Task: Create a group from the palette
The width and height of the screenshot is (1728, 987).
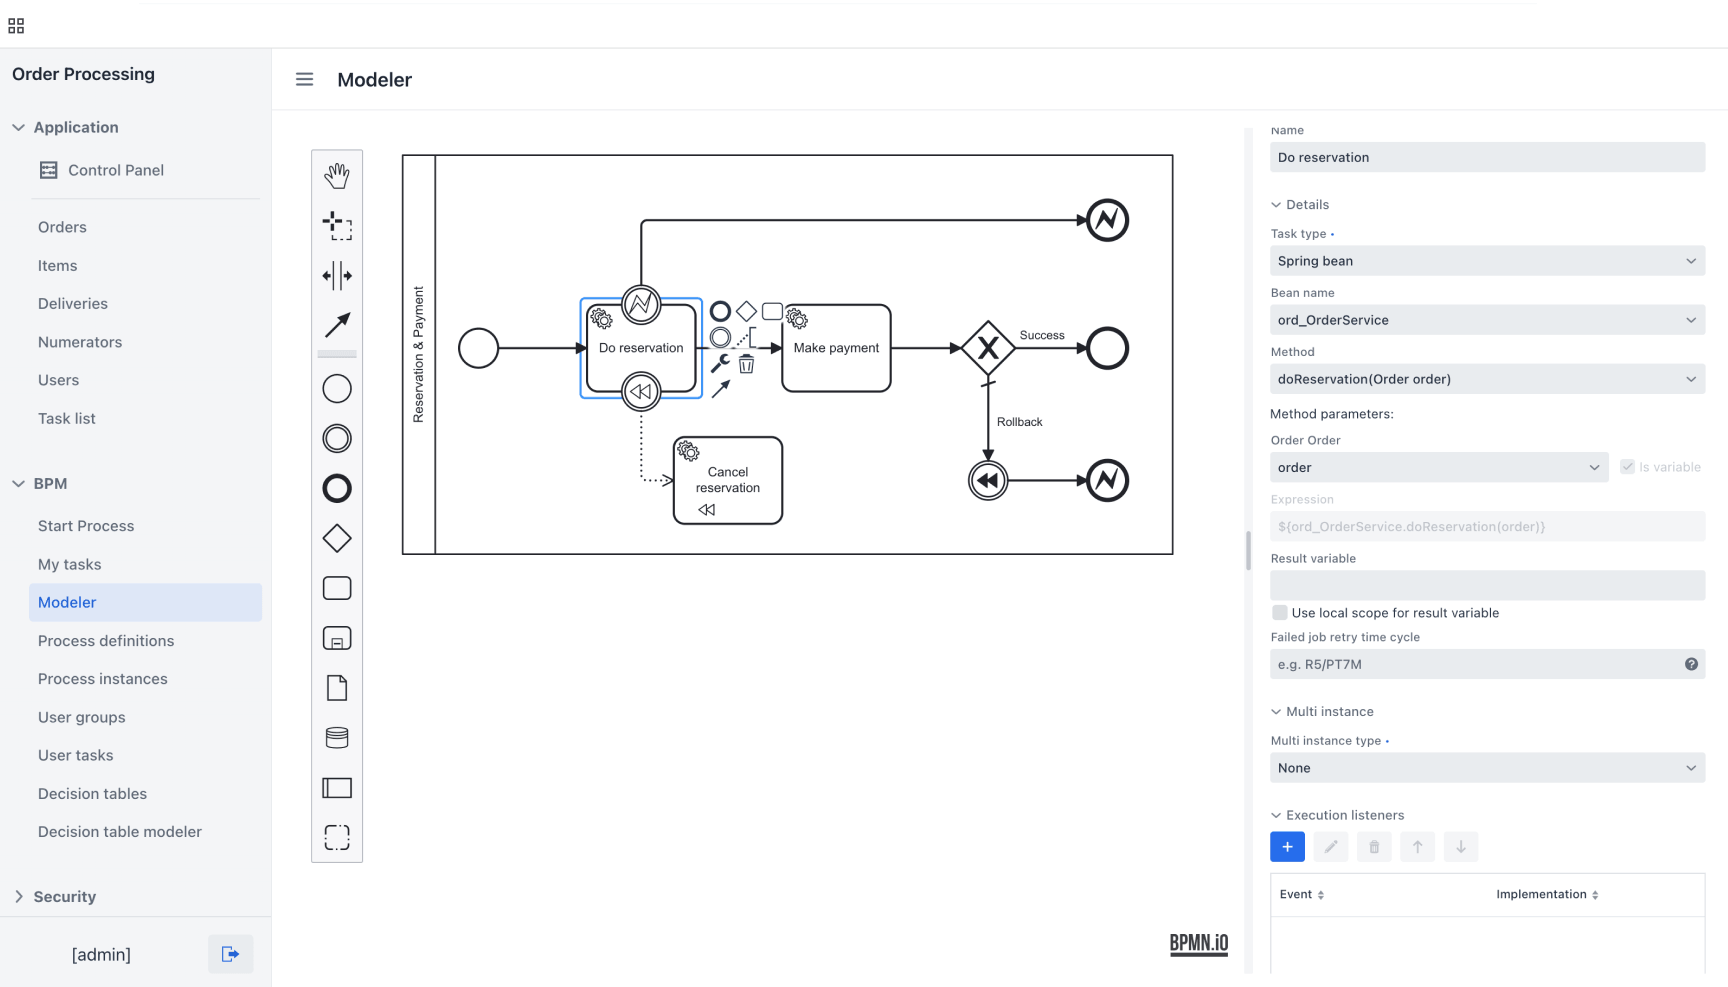Action: pos(337,837)
